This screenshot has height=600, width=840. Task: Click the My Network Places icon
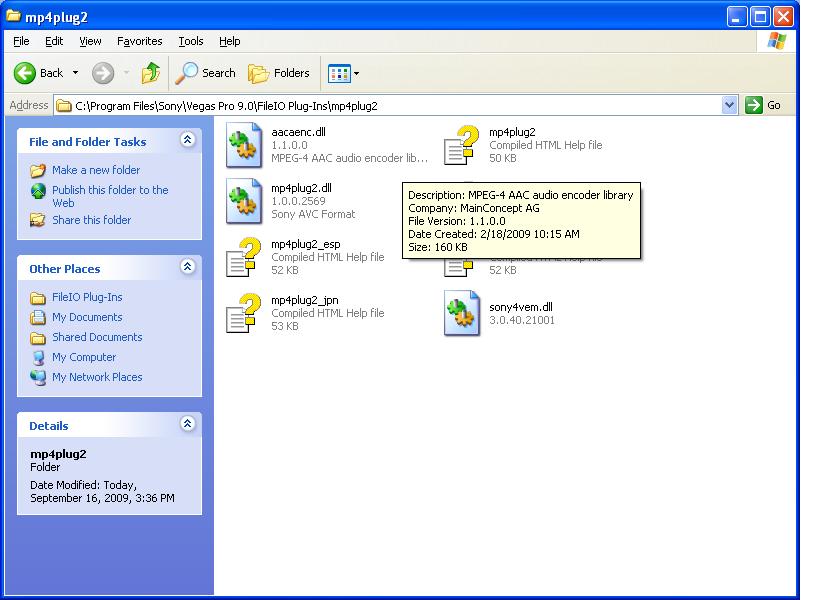(38, 378)
